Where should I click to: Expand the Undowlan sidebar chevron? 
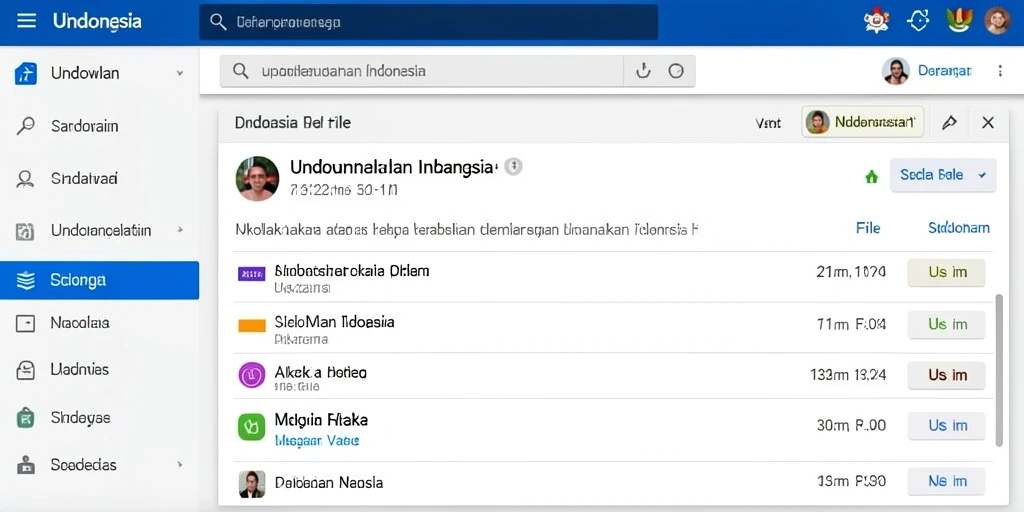180,73
